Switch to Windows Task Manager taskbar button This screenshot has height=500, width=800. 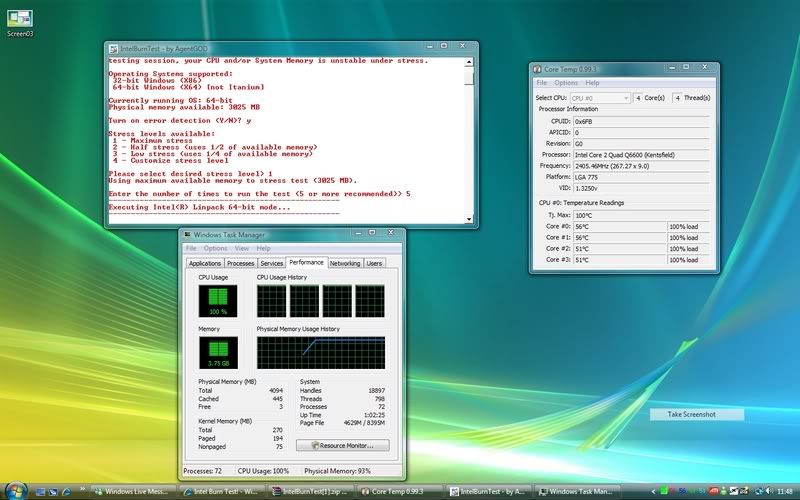click(579, 492)
